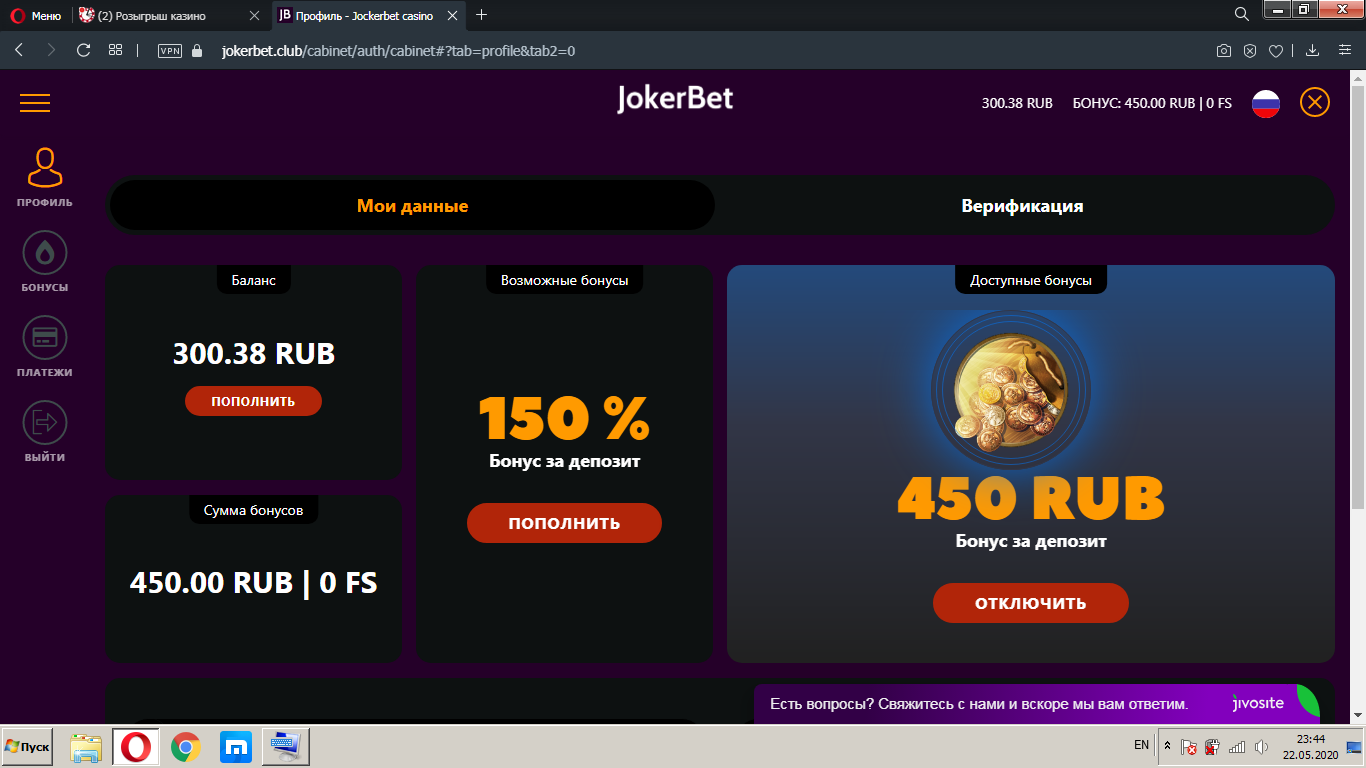Image resolution: width=1366 pixels, height=768 pixels.
Task: Open the browser downloads icon
Action: (1313, 50)
